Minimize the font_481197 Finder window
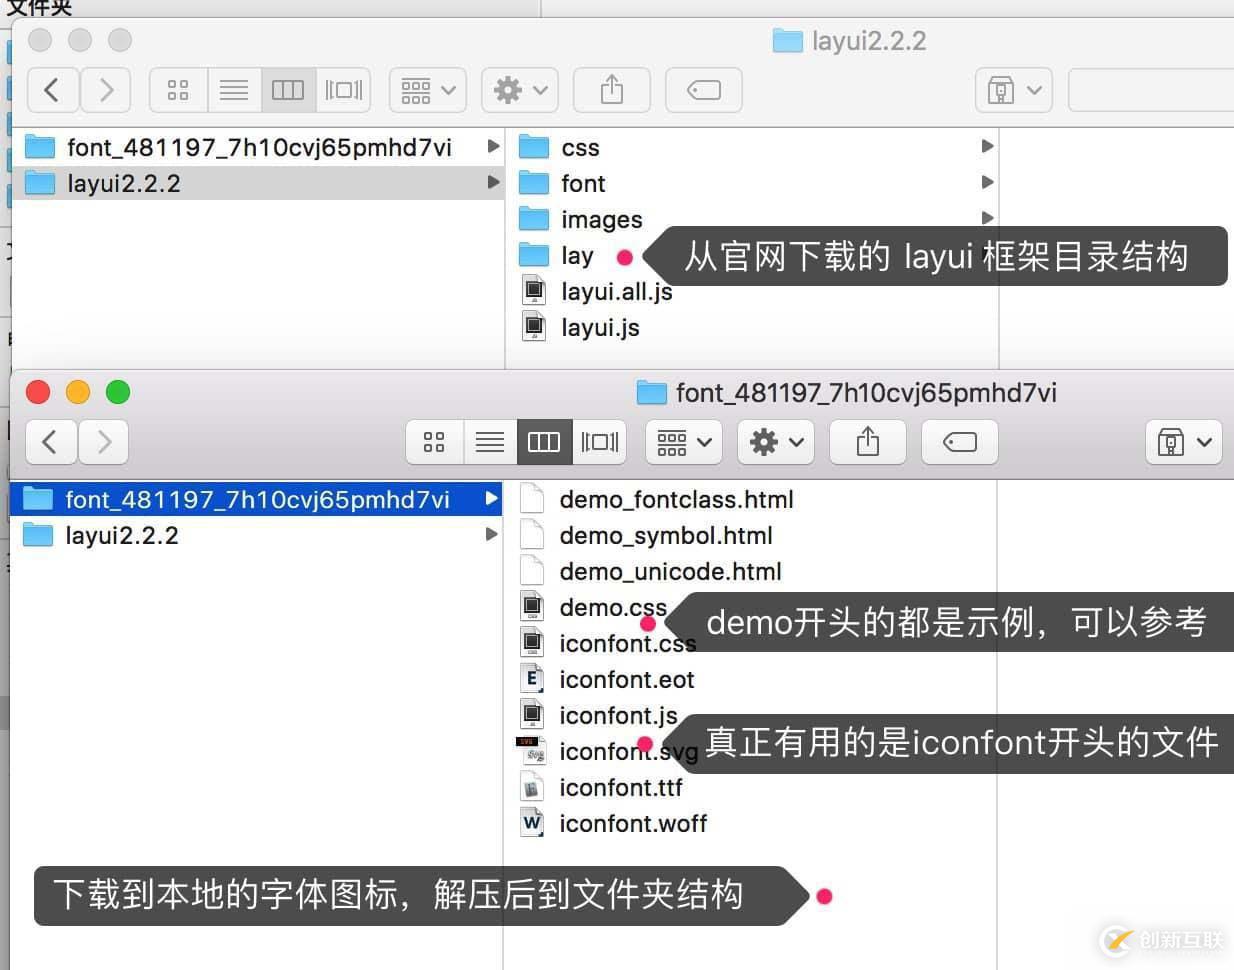Screen dimensions: 1234x970 tap(78, 392)
